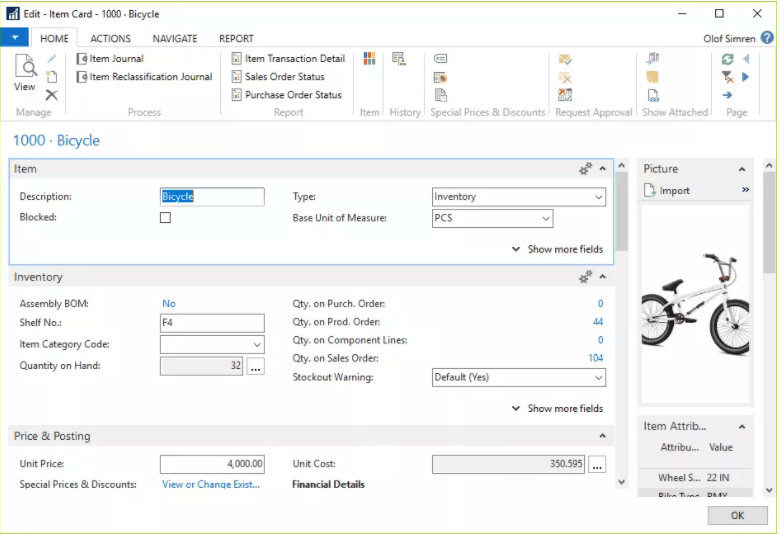Open Item Reclassification Journal
Image resolution: width=780 pixels, height=534 pixels.
(144, 77)
